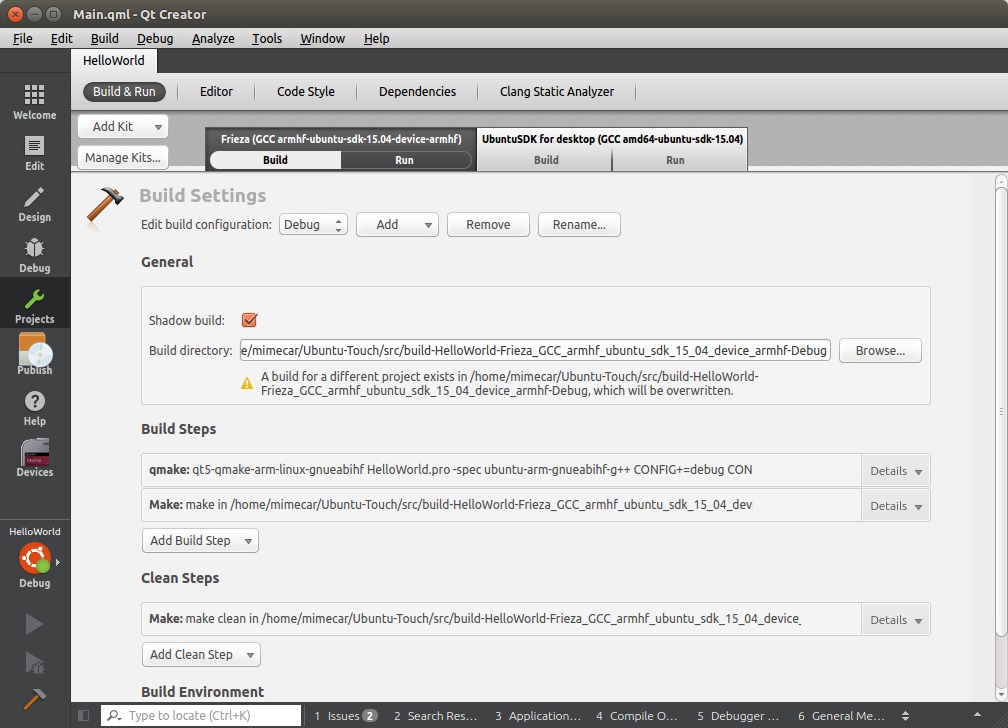1008x728 pixels.
Task: Open the Search Results output pane
Action: (x=435, y=715)
